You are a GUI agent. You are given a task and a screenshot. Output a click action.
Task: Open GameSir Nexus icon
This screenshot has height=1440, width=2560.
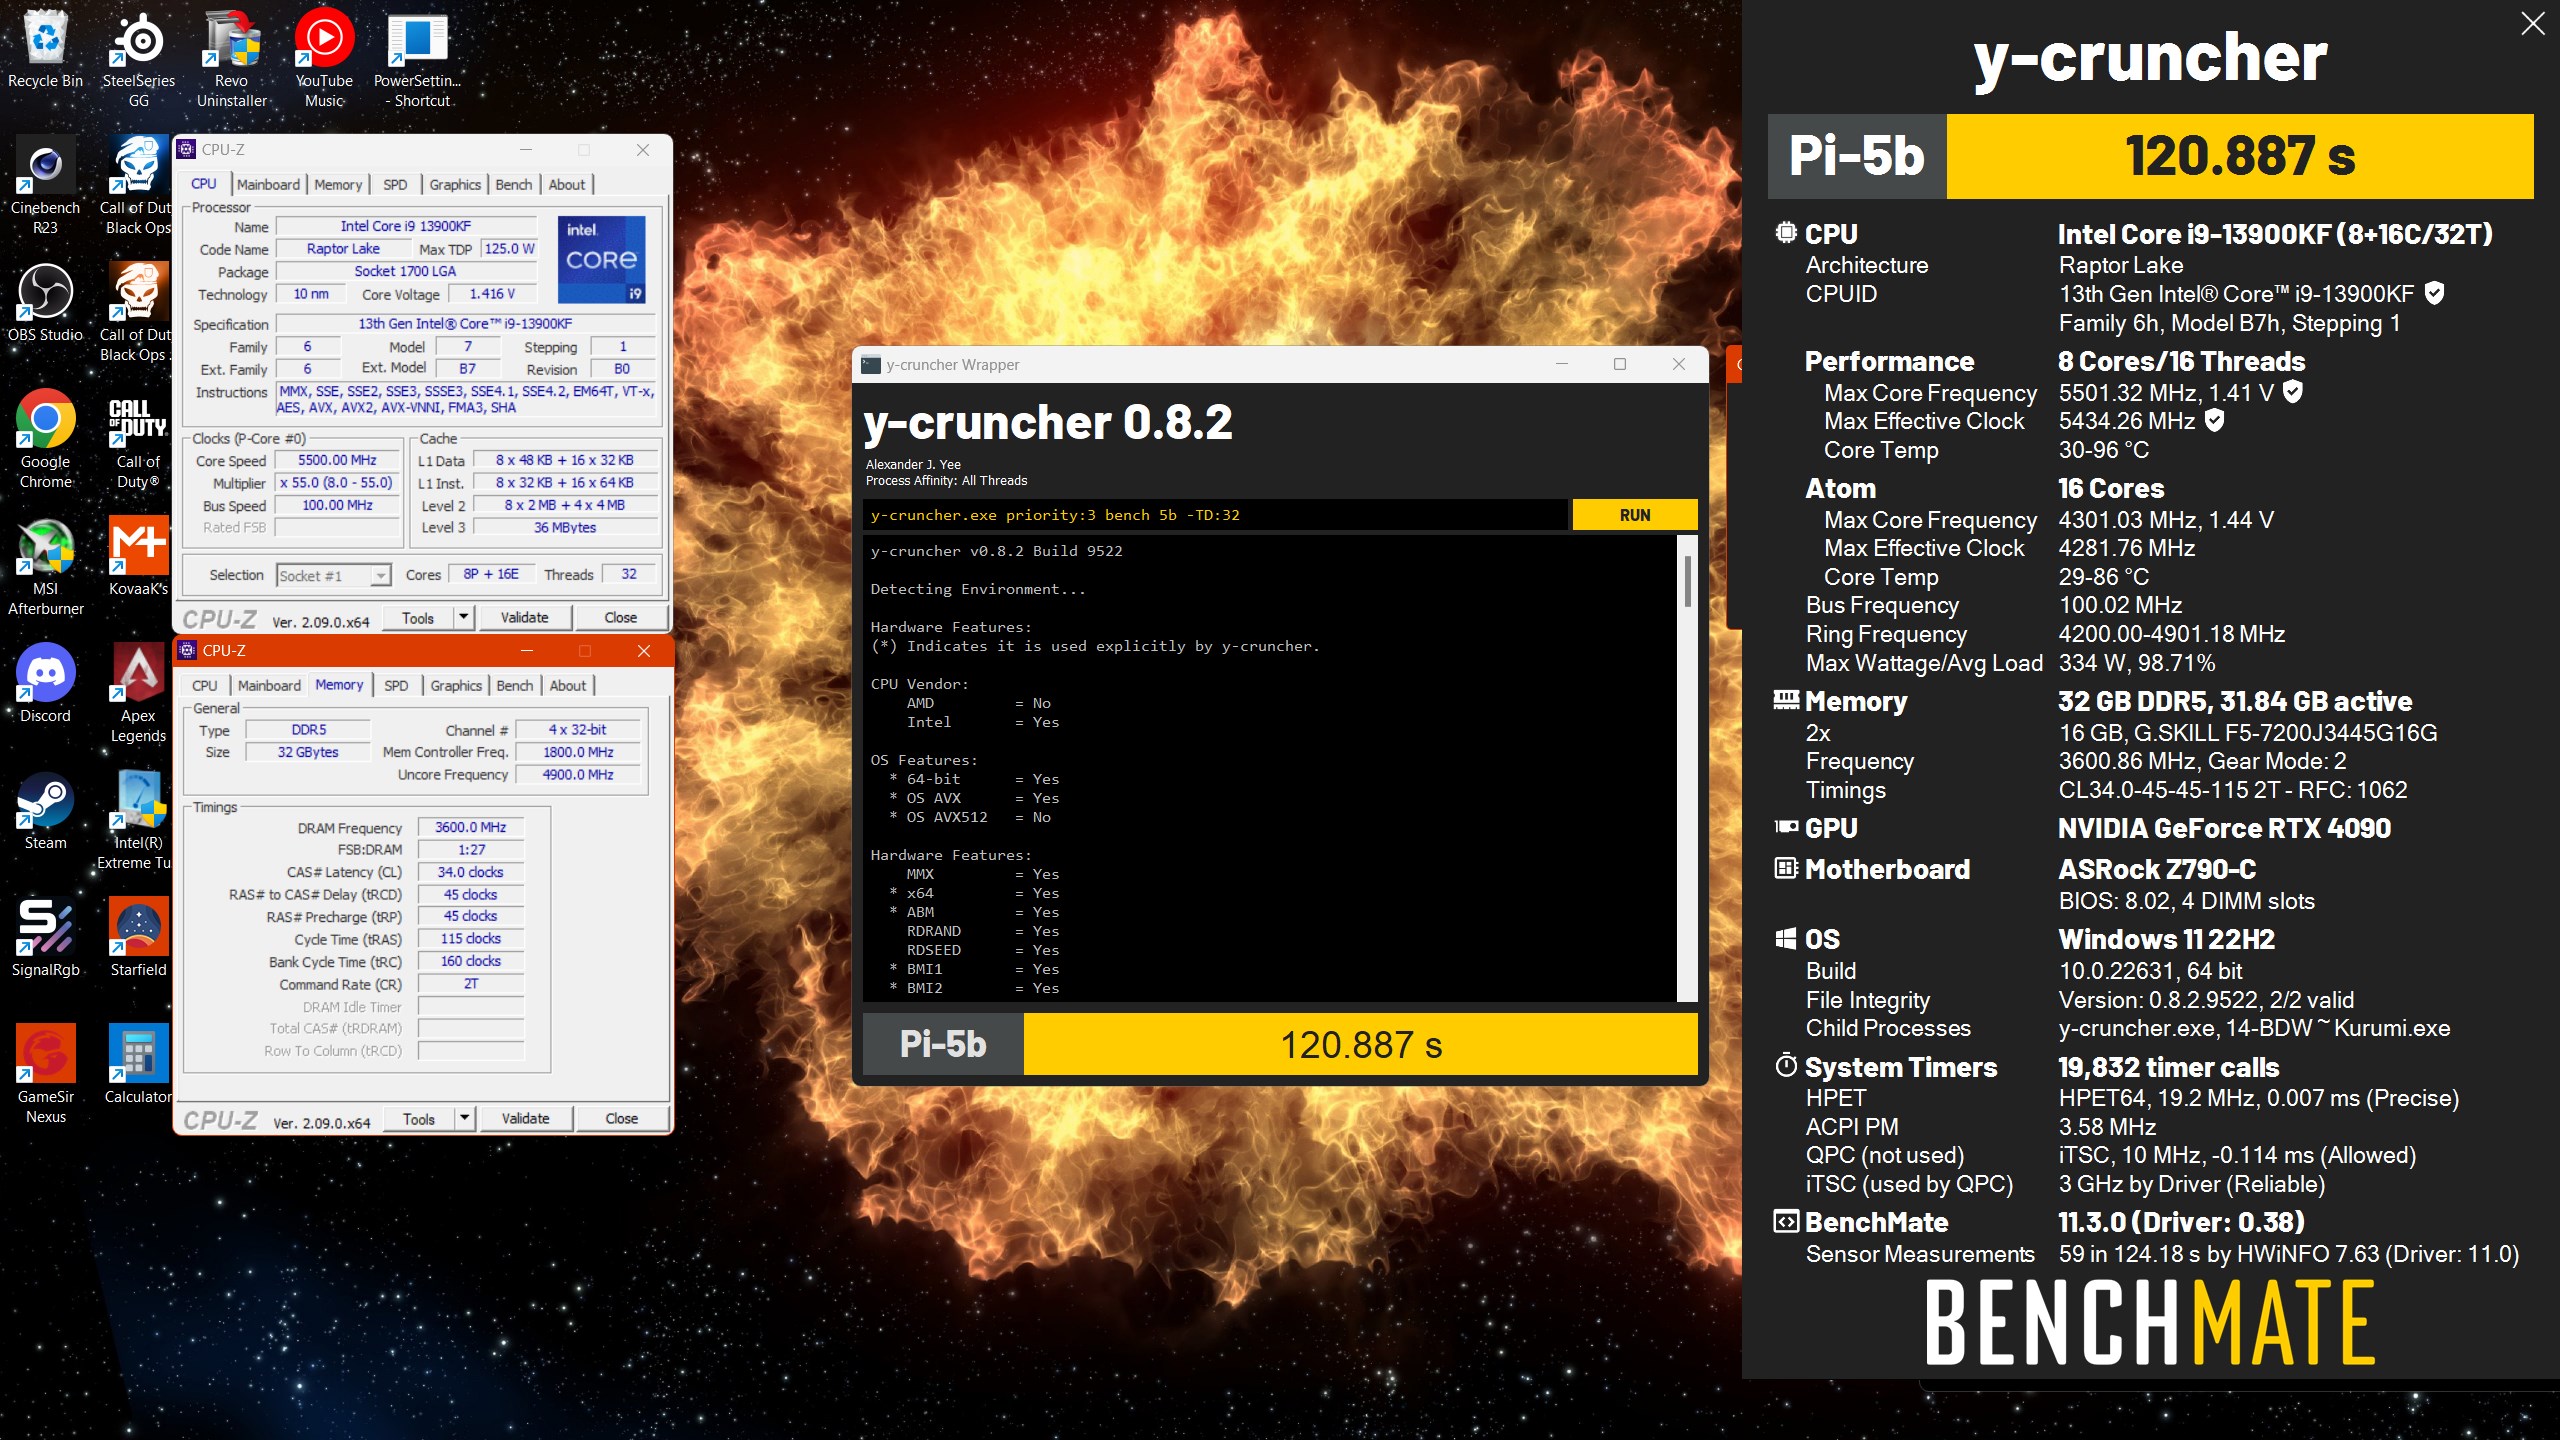click(x=45, y=1074)
